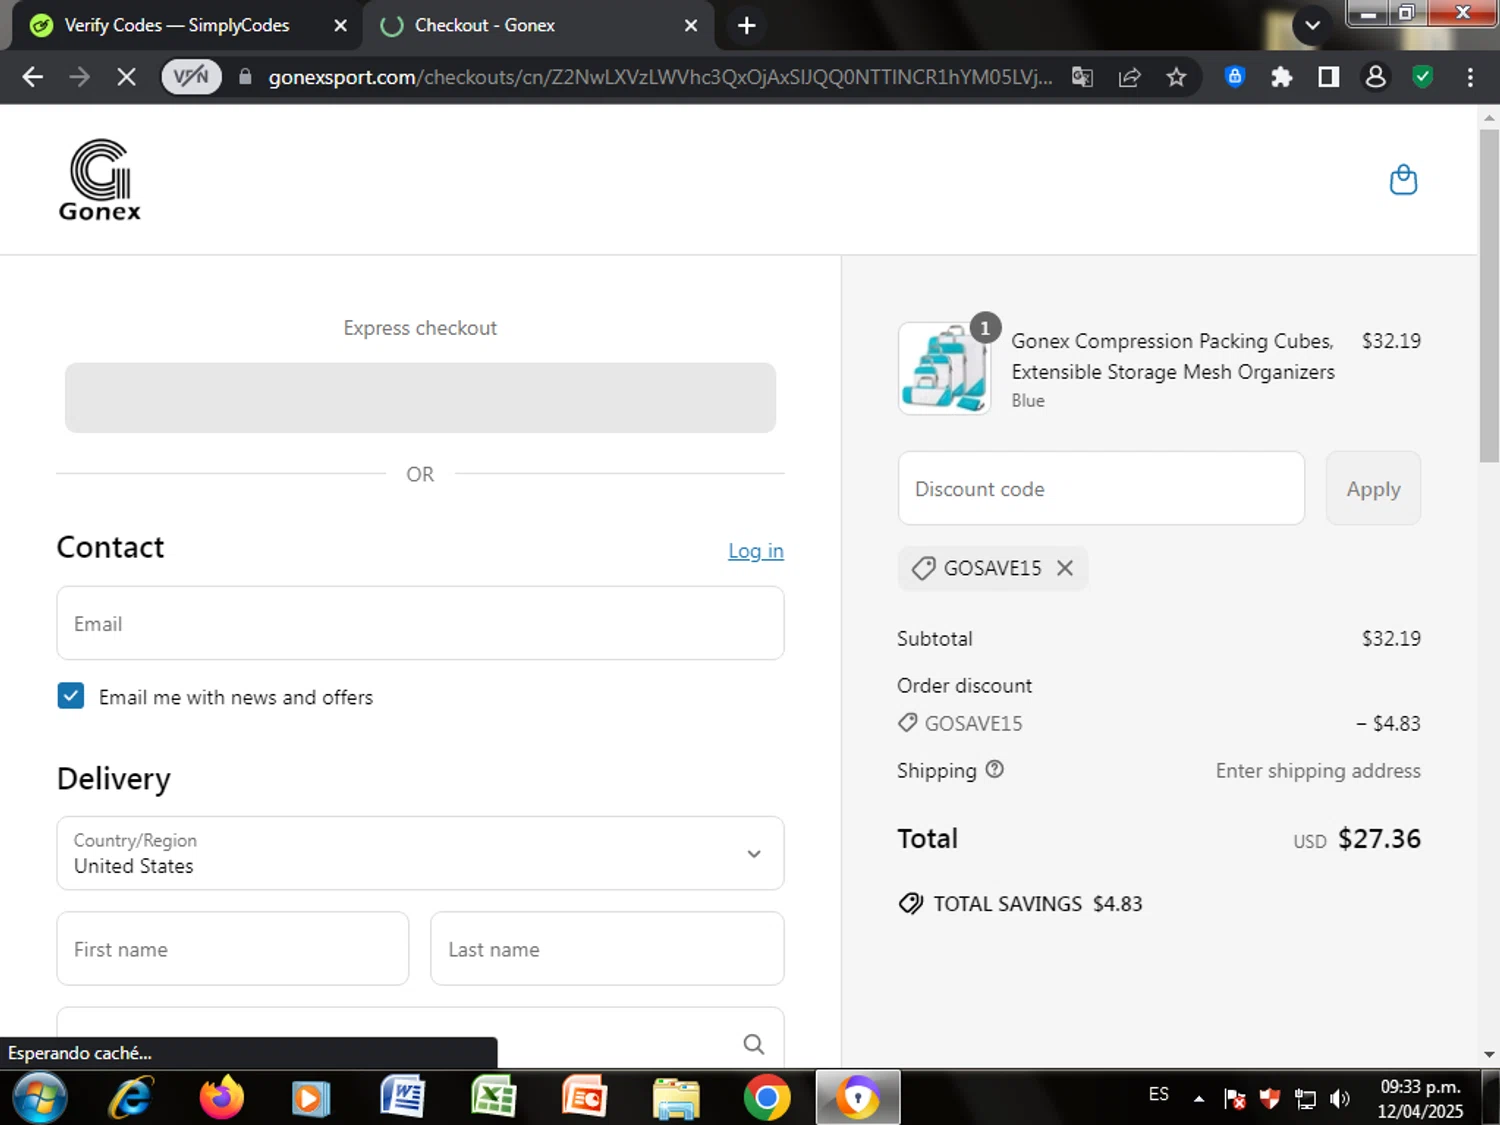Viewport: 1500px width, 1125px height.
Task: Click the Enter shipping address text
Action: pyautogui.click(x=1318, y=770)
